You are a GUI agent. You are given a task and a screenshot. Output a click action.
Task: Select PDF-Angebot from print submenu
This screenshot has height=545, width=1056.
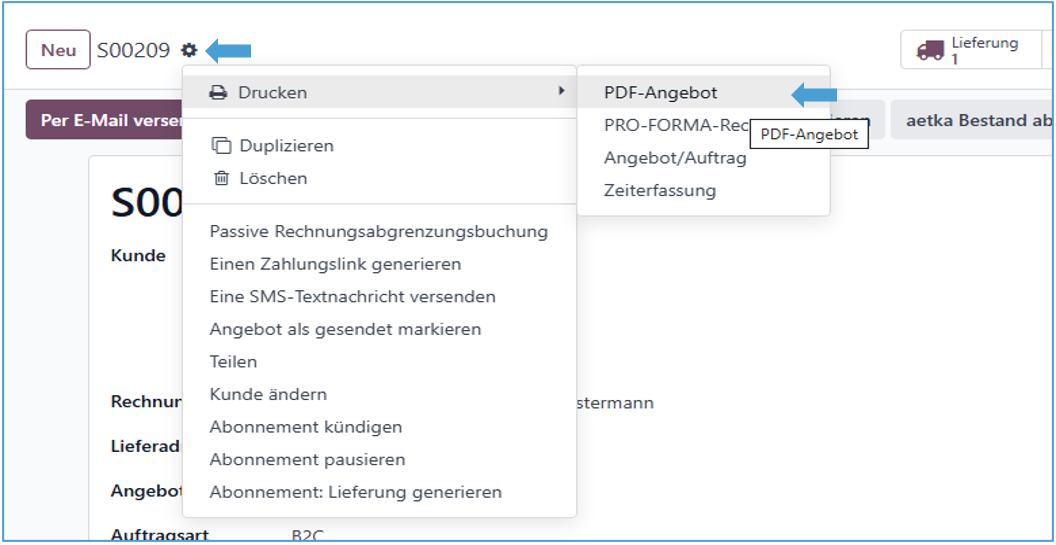[660, 92]
